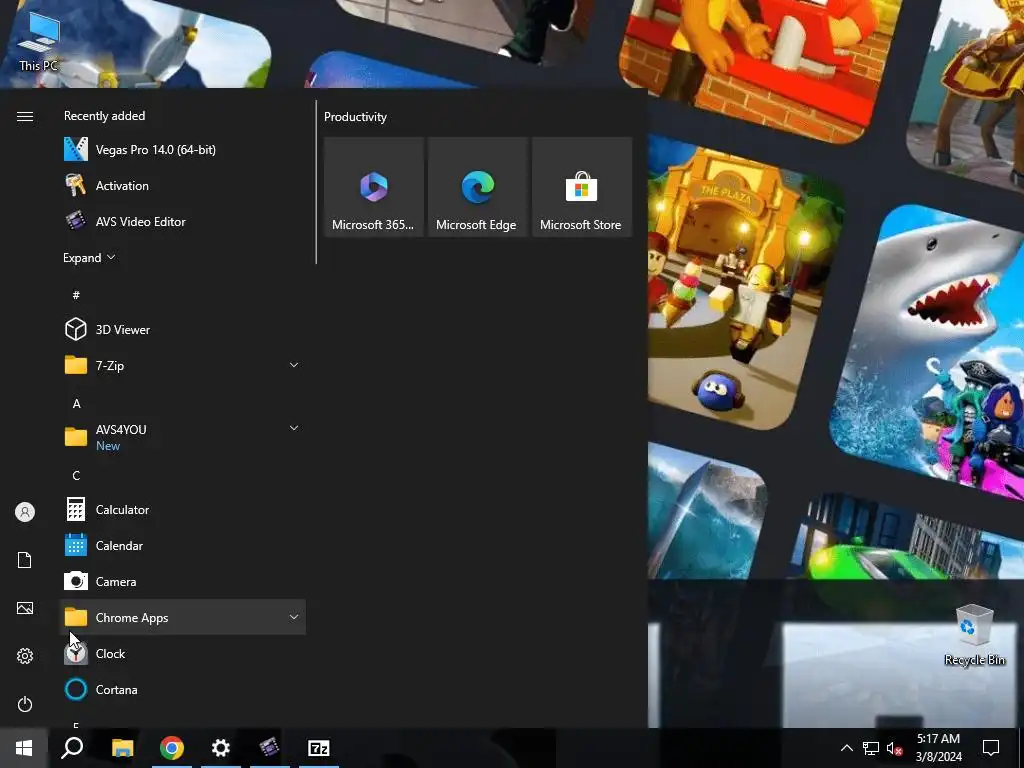Expand the 7-Zip folder chevron
The image size is (1024, 768).
pyautogui.click(x=294, y=365)
